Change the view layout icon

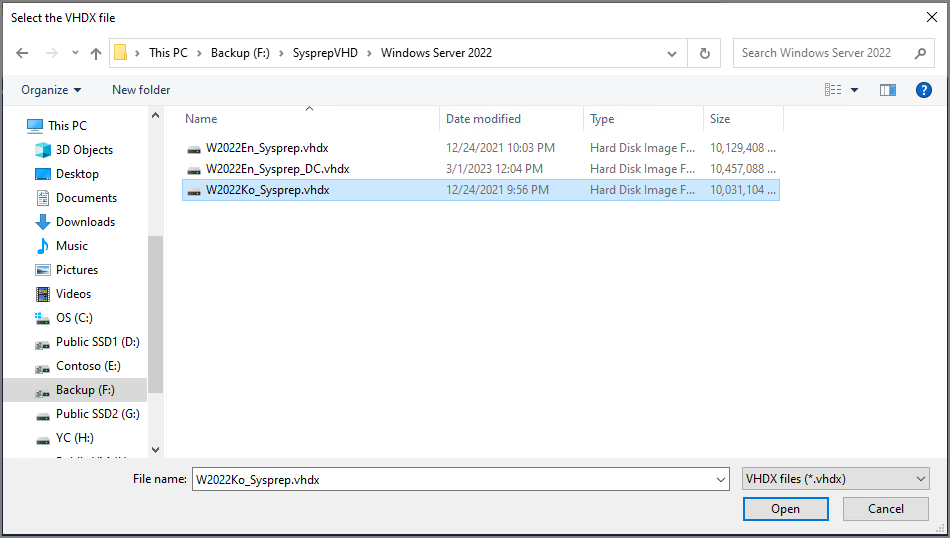tap(833, 90)
